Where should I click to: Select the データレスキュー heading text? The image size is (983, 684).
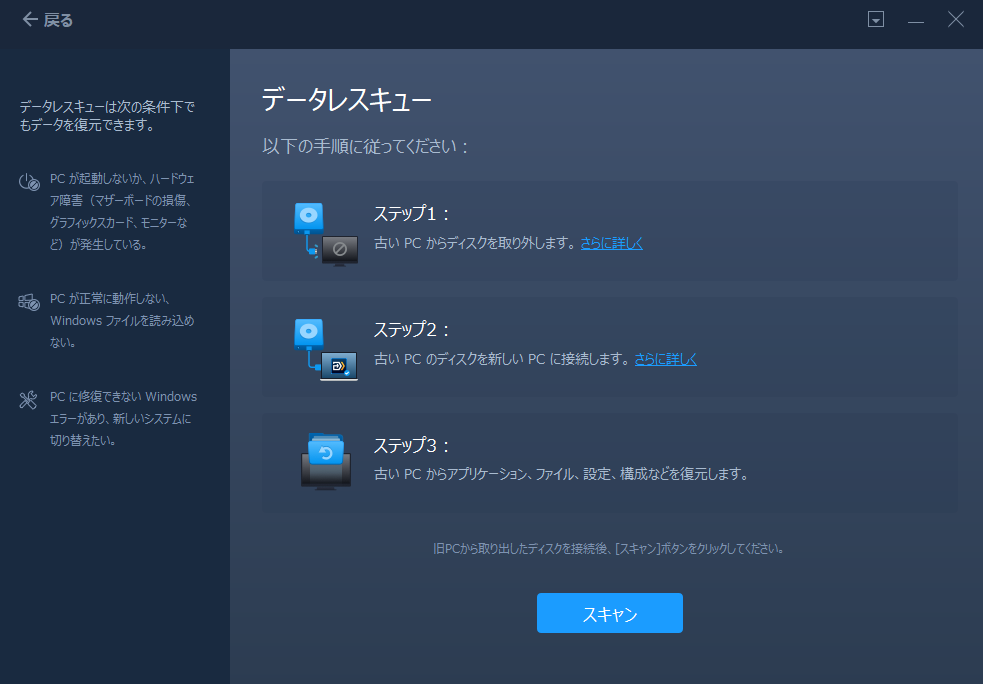347,100
